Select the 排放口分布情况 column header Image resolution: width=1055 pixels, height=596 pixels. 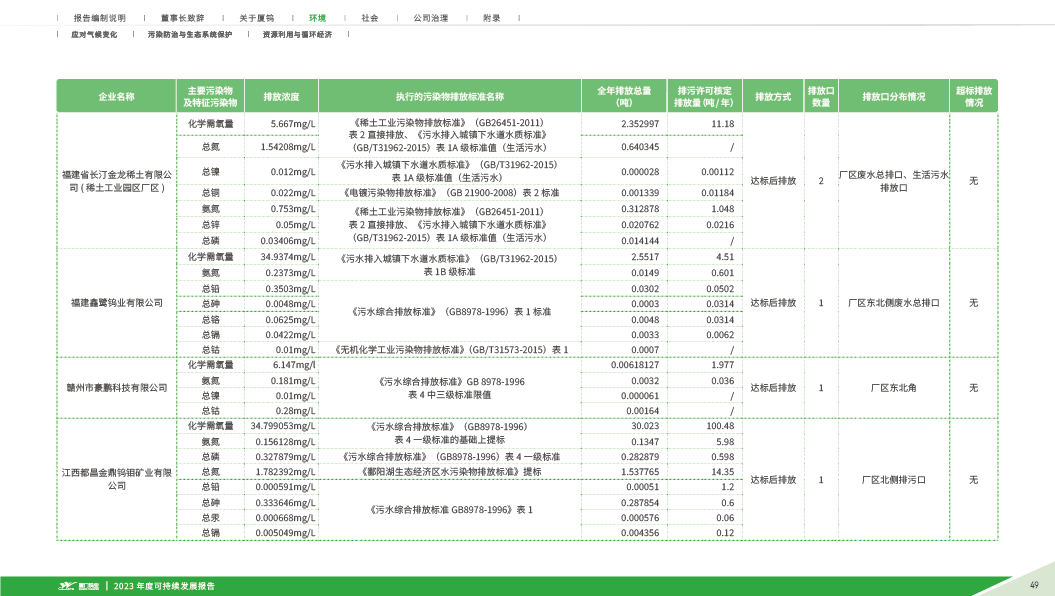coord(893,97)
